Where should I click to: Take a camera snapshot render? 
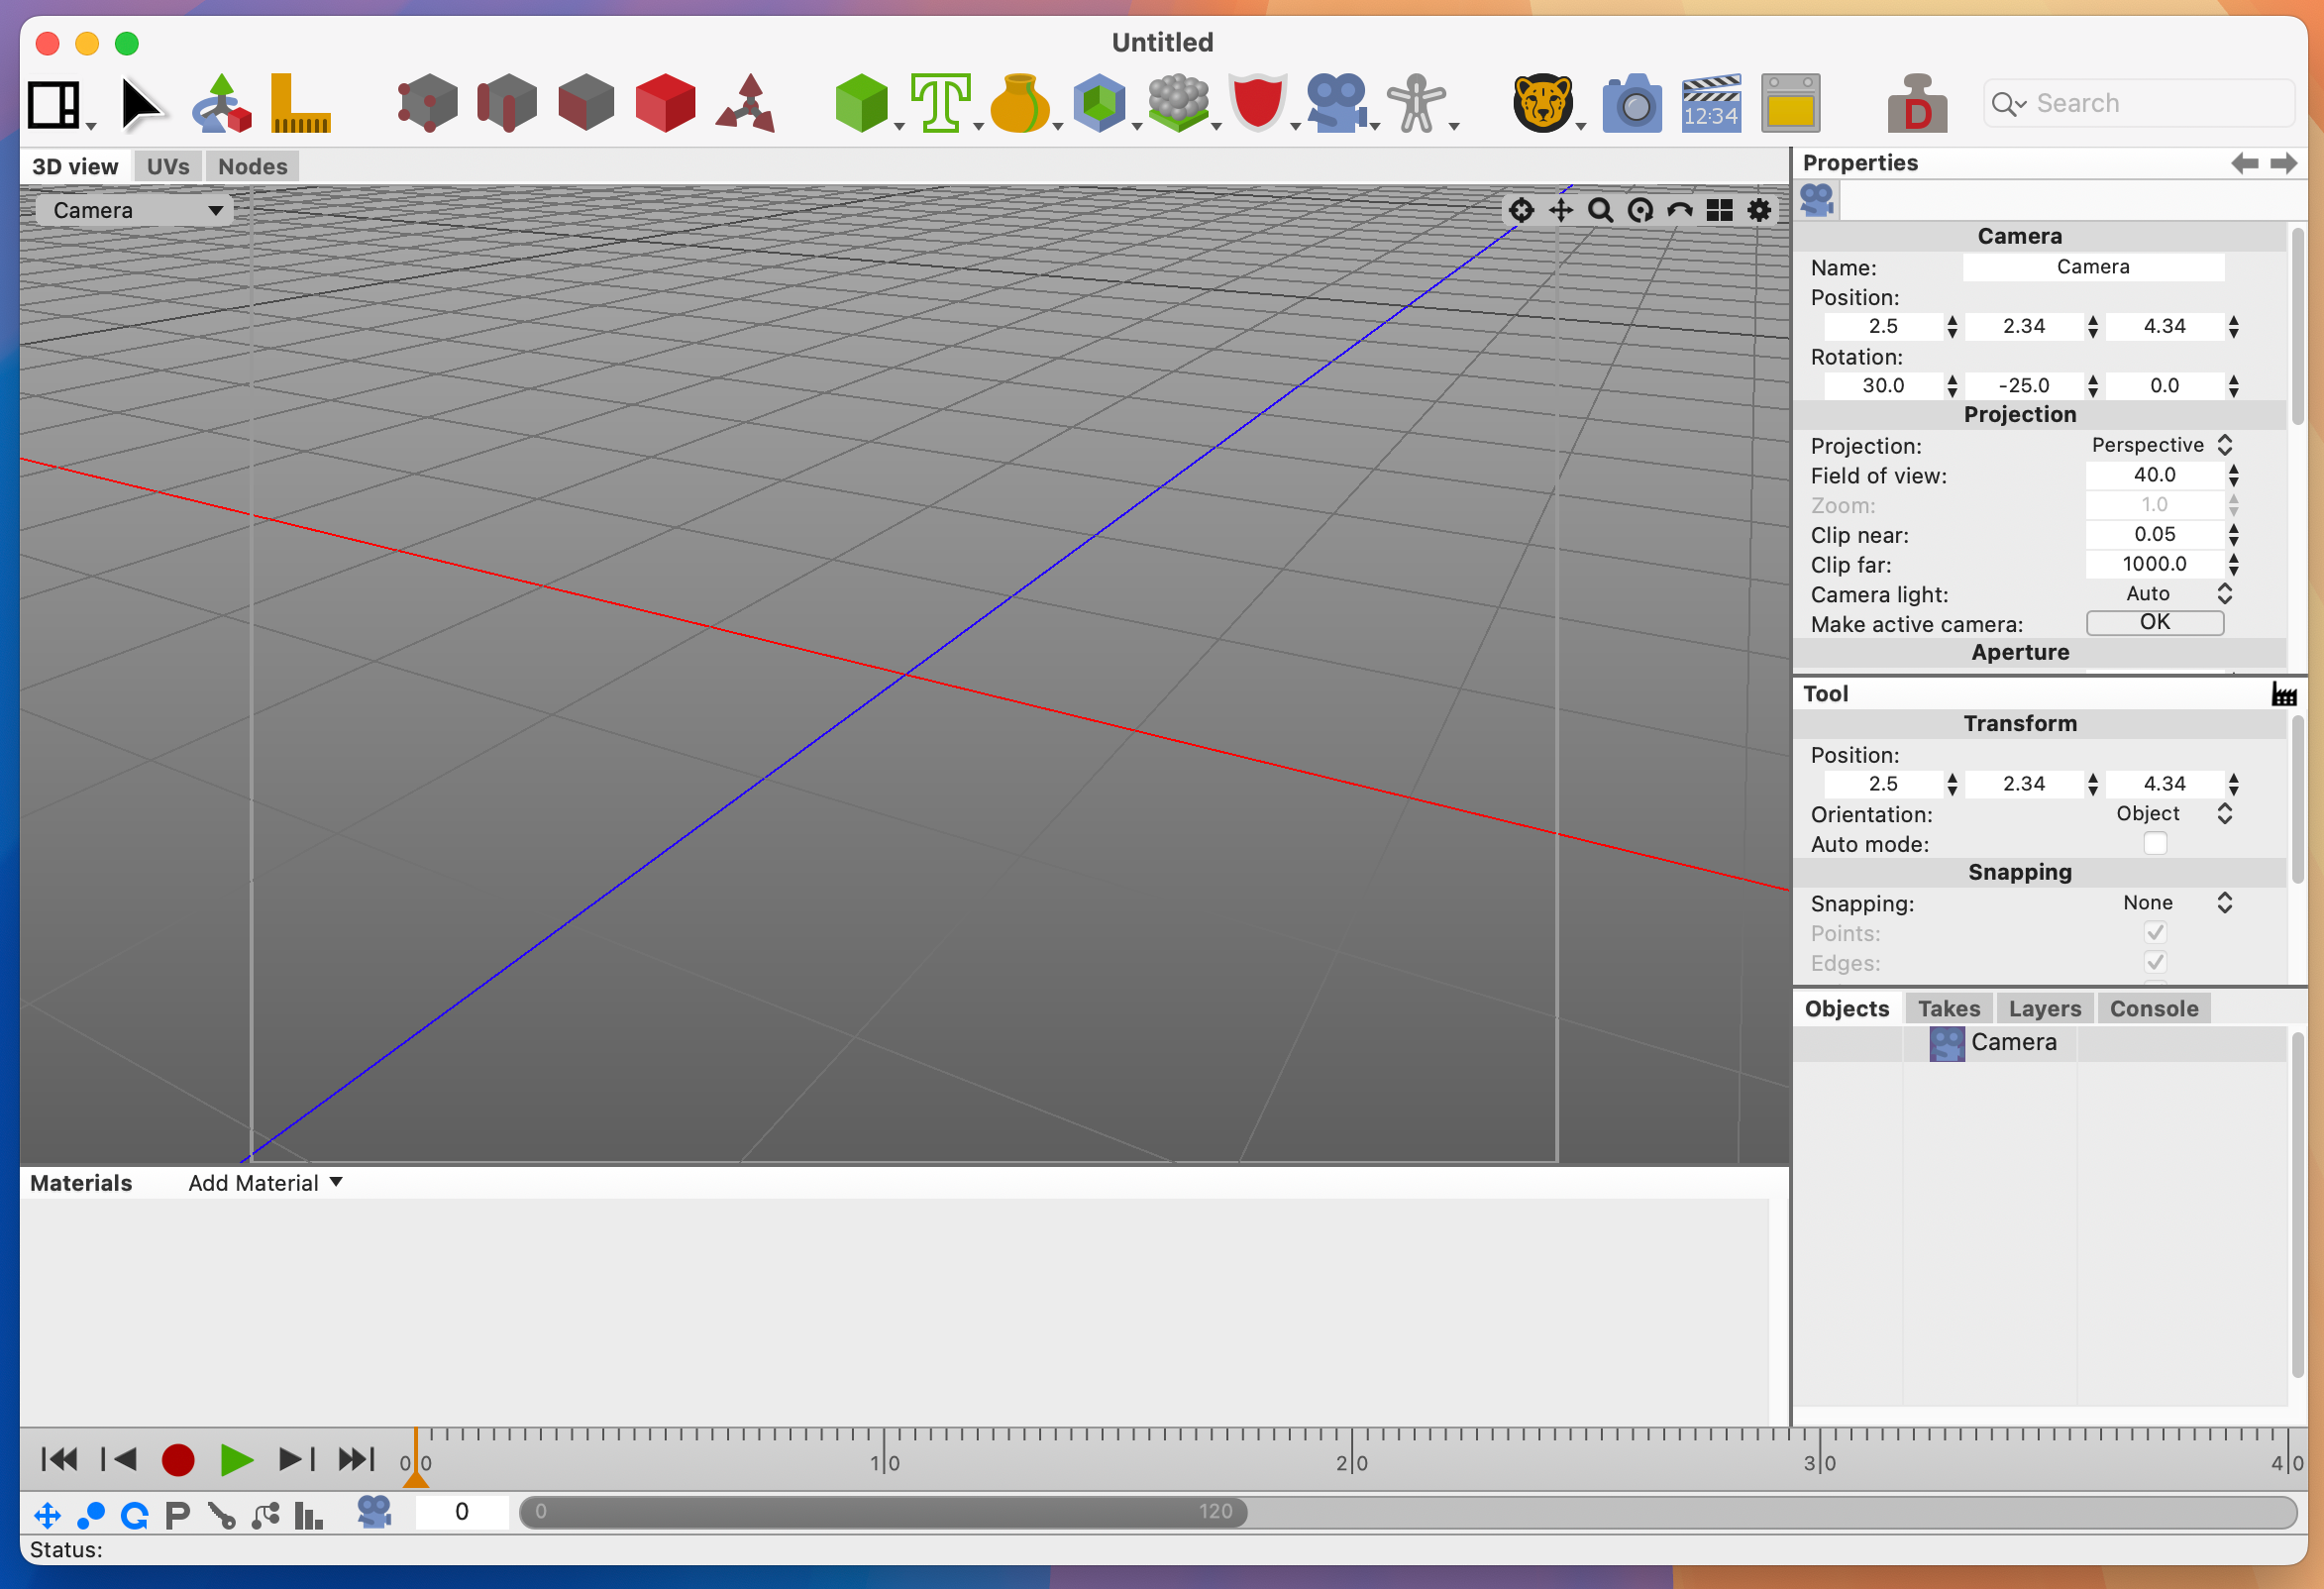pyautogui.click(x=1632, y=103)
